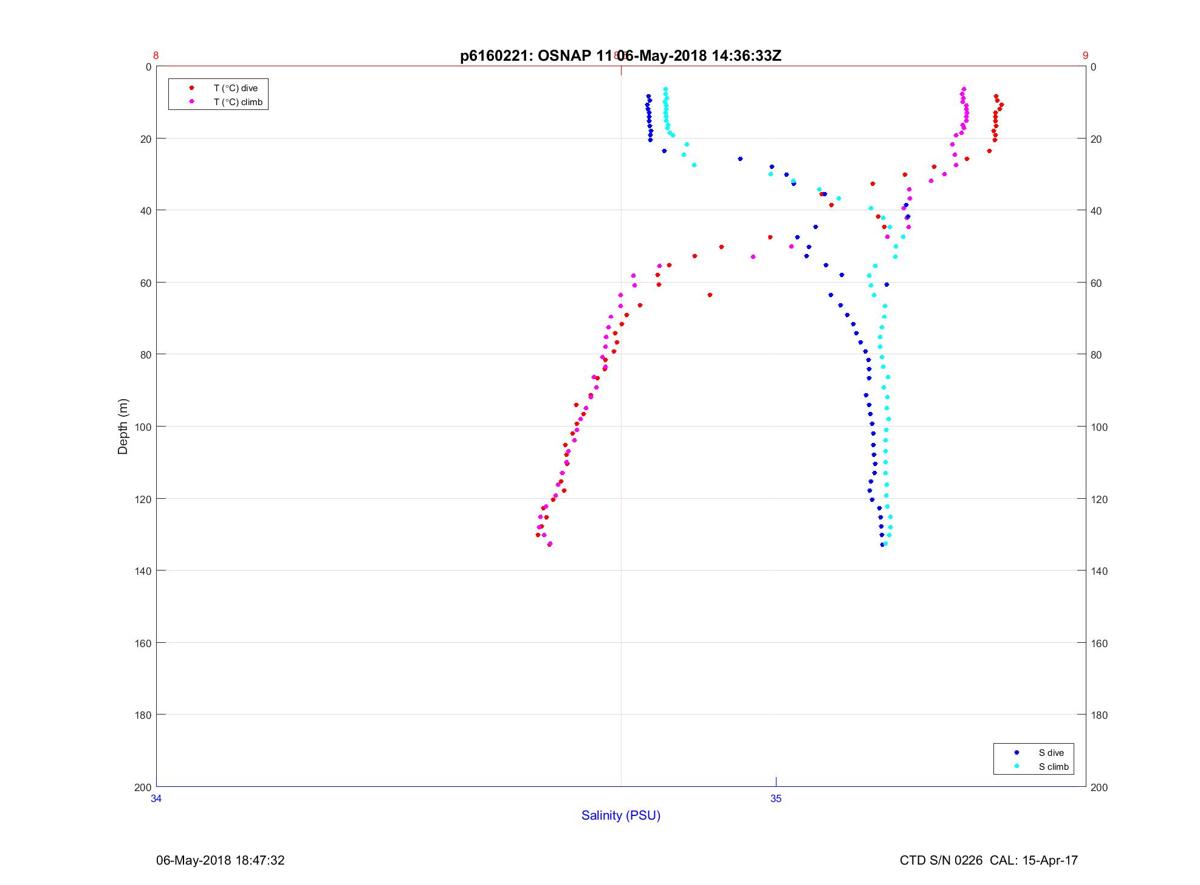Click left-axis depth tick label 60
Screen dimensions: 1200x885
click(146, 283)
